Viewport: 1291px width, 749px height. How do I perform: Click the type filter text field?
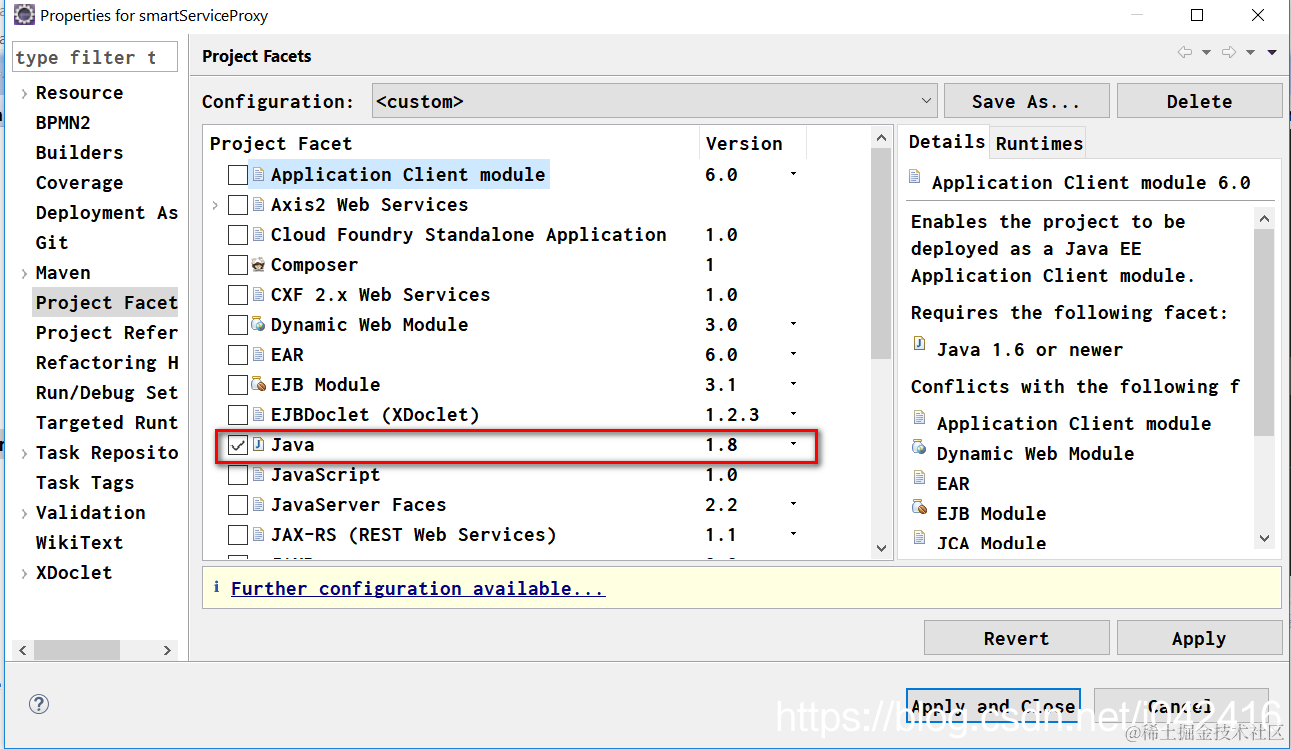tap(95, 58)
